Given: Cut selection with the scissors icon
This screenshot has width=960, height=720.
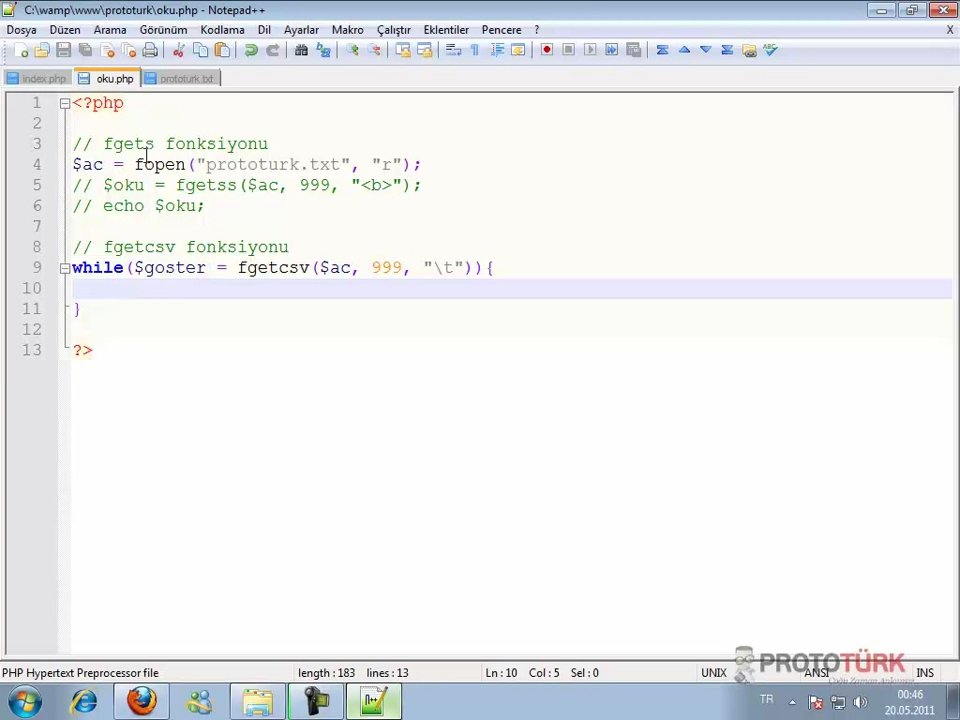Looking at the screenshot, I should coord(178,51).
